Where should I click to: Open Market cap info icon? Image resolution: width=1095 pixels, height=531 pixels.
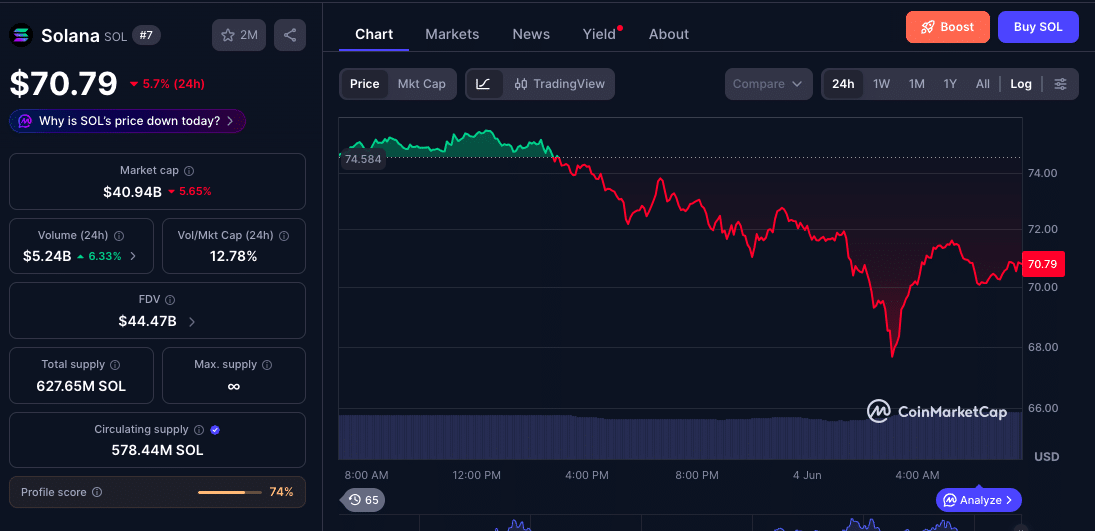[x=189, y=170]
